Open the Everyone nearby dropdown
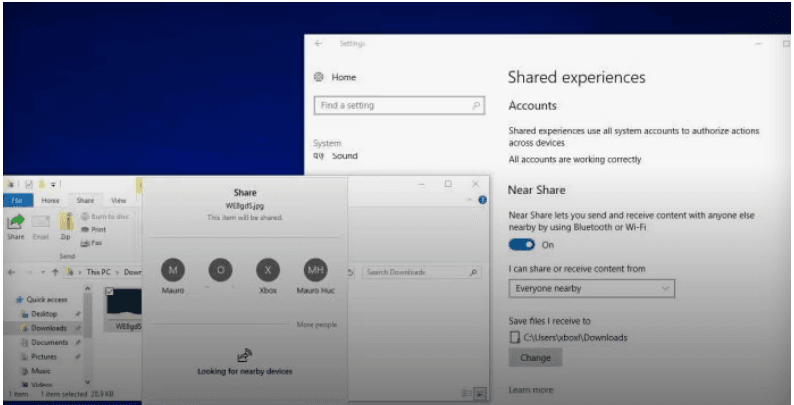This screenshot has width=794, height=405. click(591, 289)
